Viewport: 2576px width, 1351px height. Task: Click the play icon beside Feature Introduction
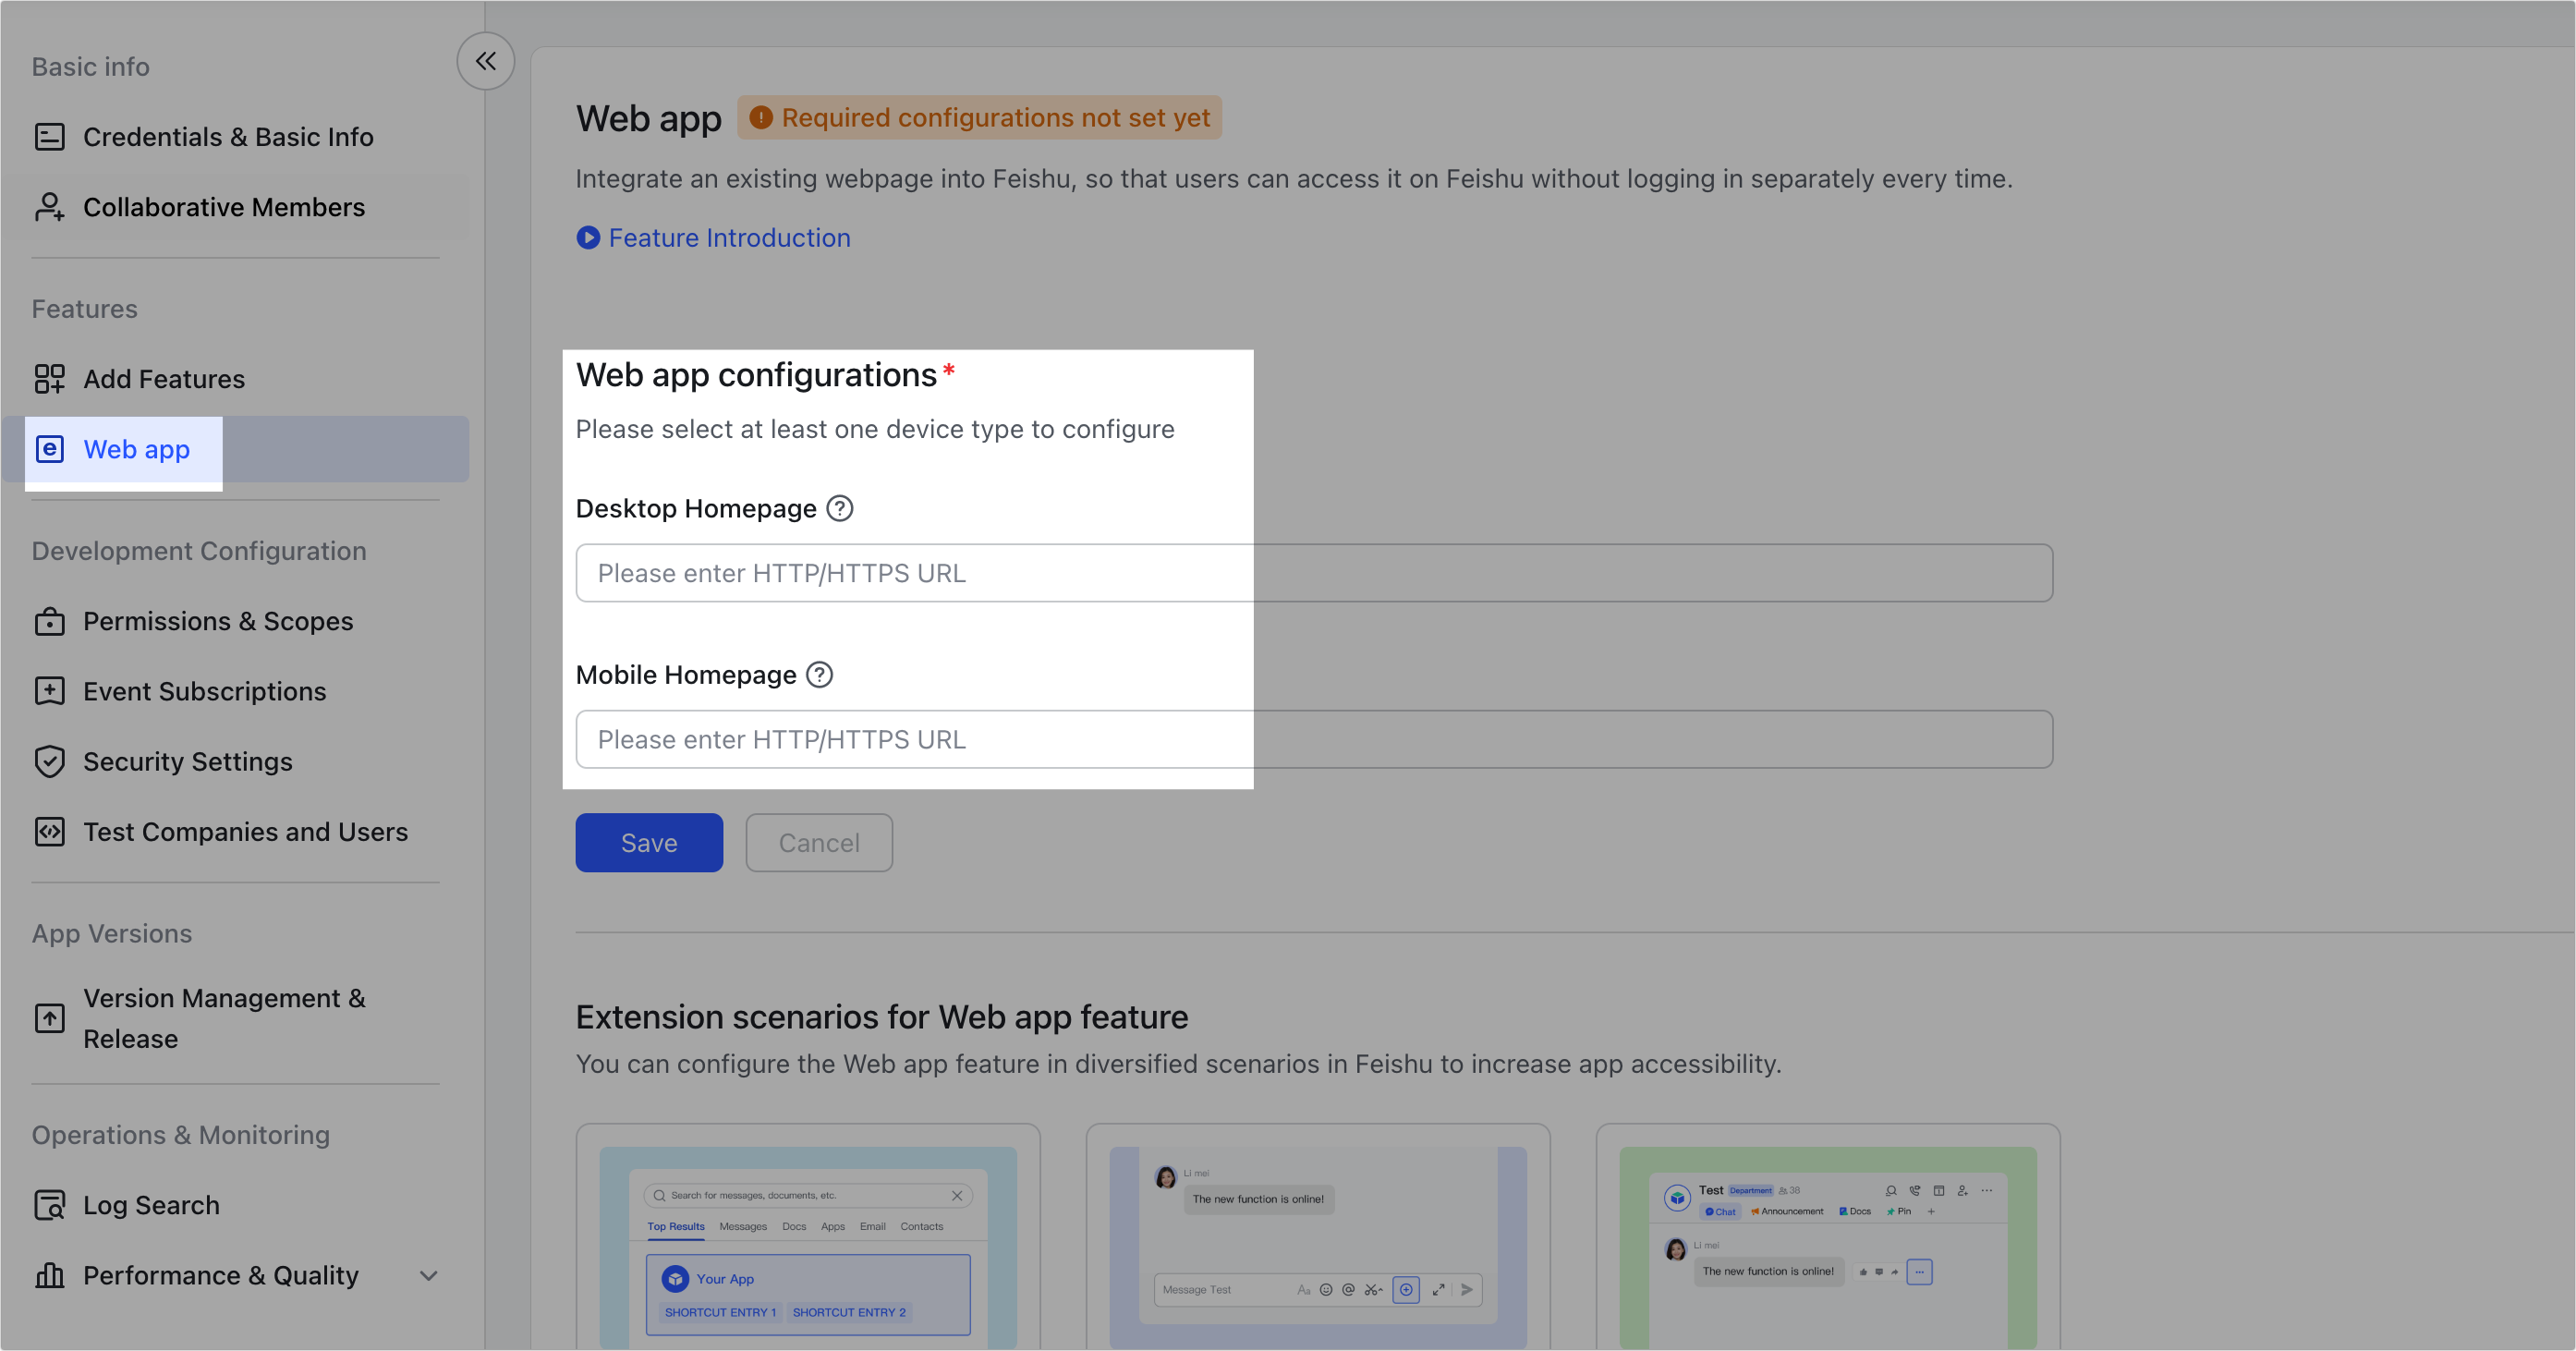[x=588, y=237]
